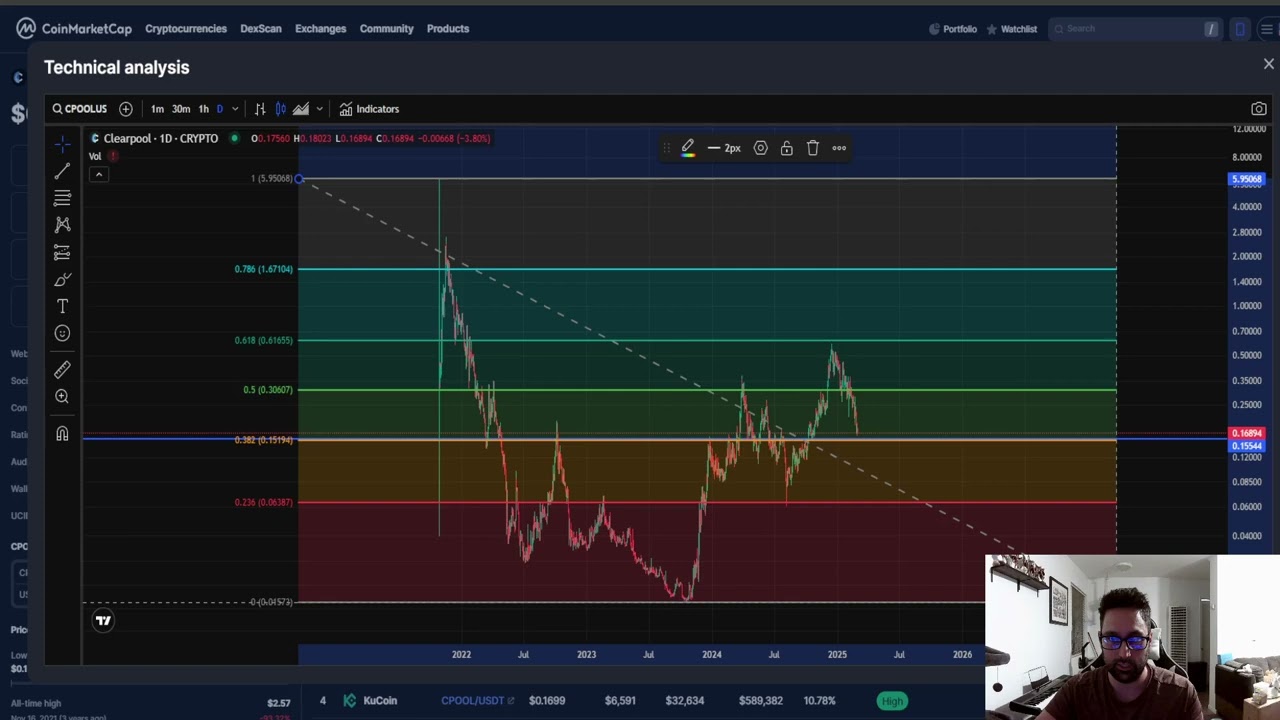Close the Technical analysis panel
1280x720 pixels.
click(1269, 64)
